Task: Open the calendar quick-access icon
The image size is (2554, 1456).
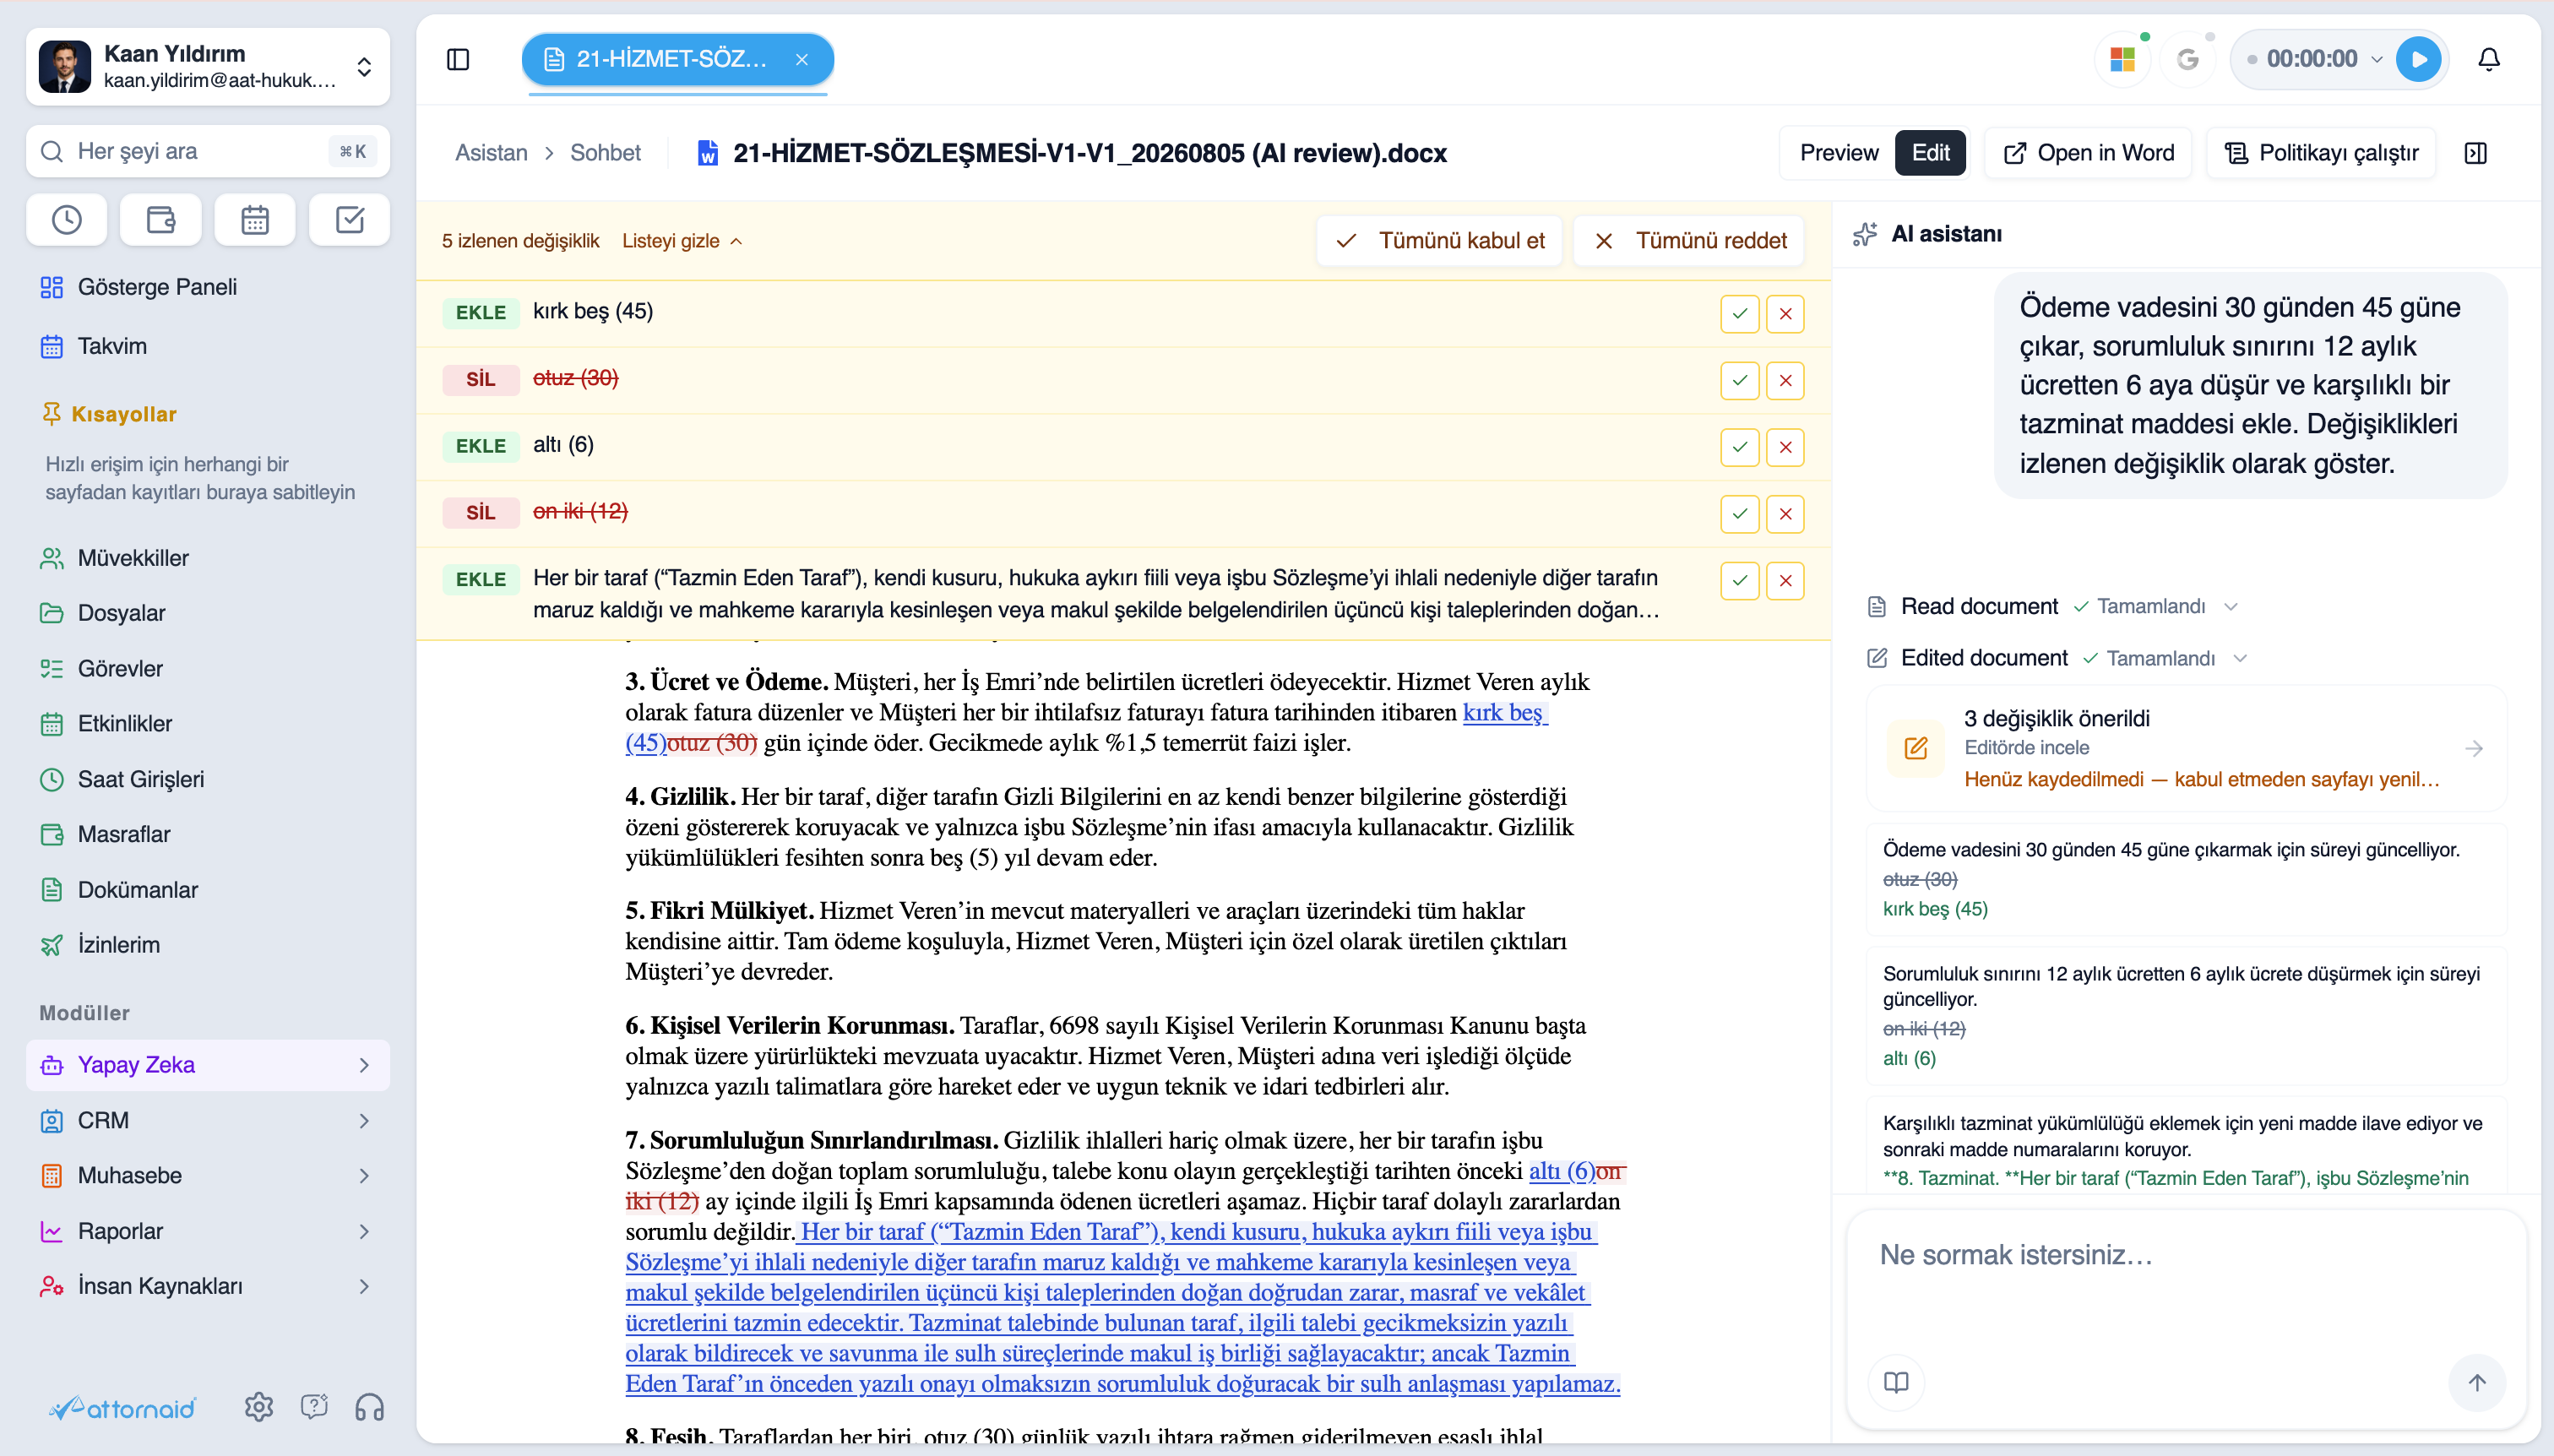Action: [x=255, y=220]
